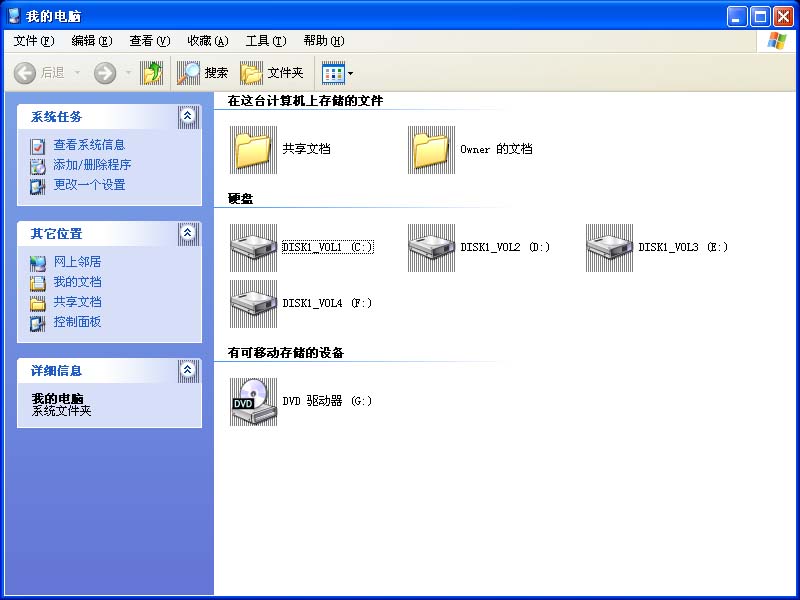Click the 我的文档 sidebar icon
800x600 pixels.
coord(37,283)
